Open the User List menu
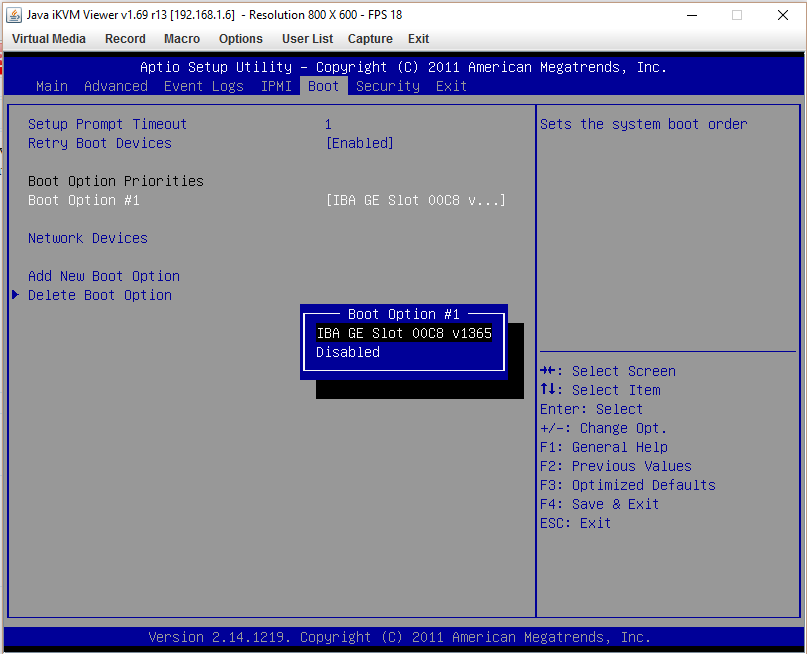The height and width of the screenshot is (654, 807). click(x=307, y=39)
